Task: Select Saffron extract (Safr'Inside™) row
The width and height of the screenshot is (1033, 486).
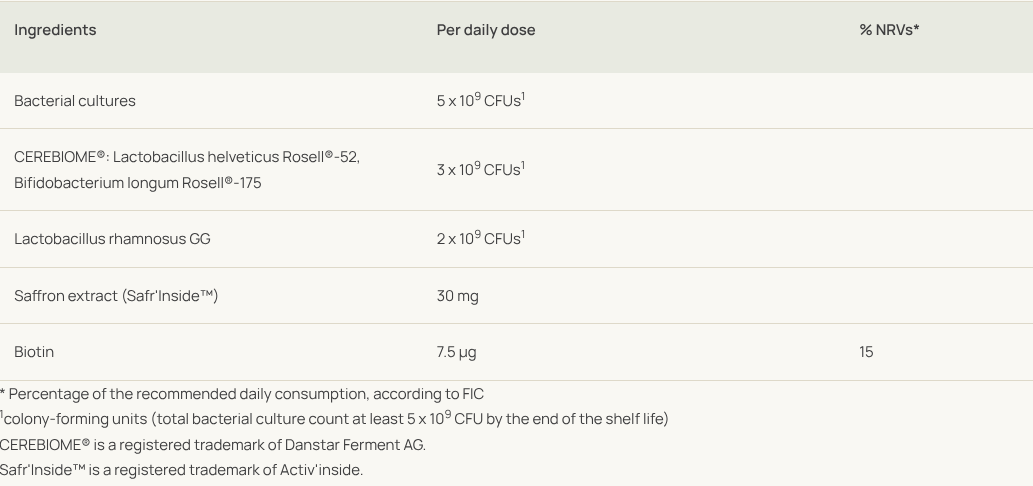Action: [116, 296]
